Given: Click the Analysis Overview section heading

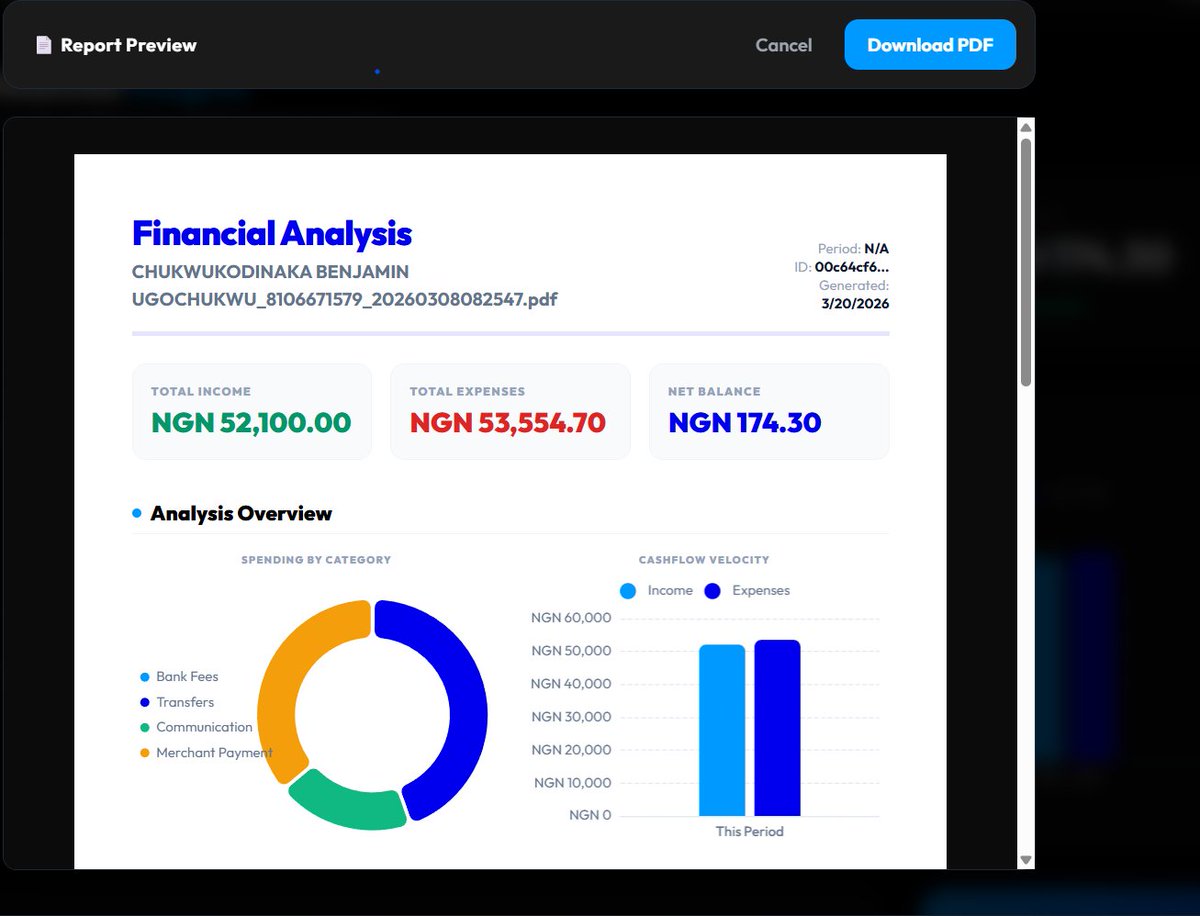Looking at the screenshot, I should point(241,513).
